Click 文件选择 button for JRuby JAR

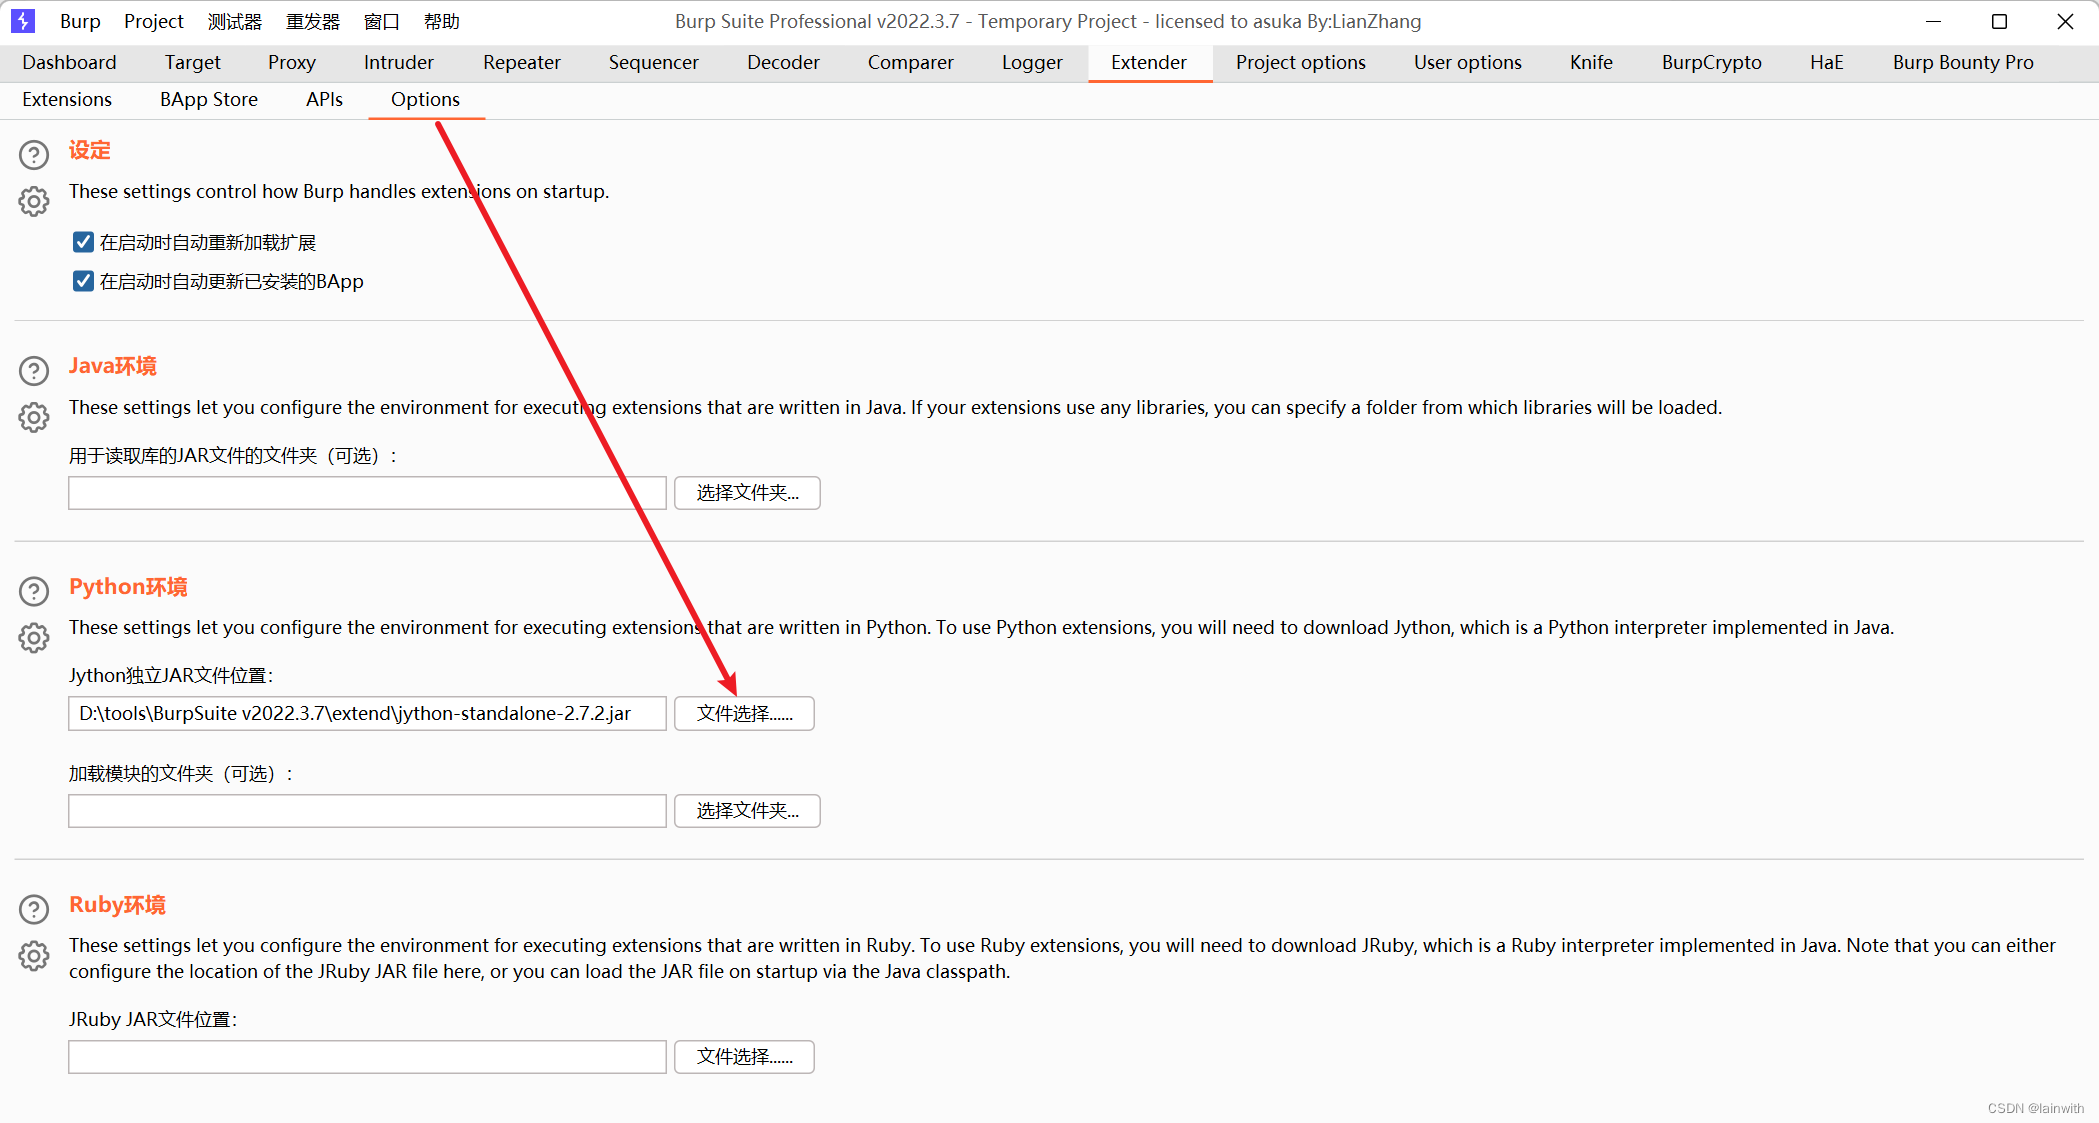pos(744,1057)
